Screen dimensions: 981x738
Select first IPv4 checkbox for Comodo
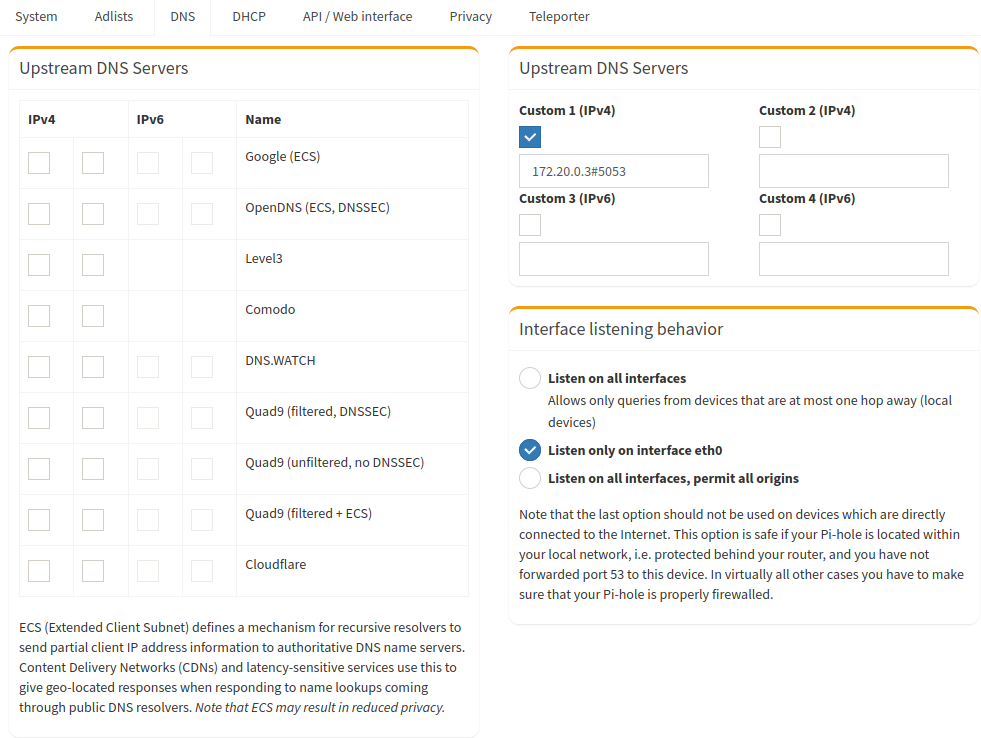click(x=39, y=316)
